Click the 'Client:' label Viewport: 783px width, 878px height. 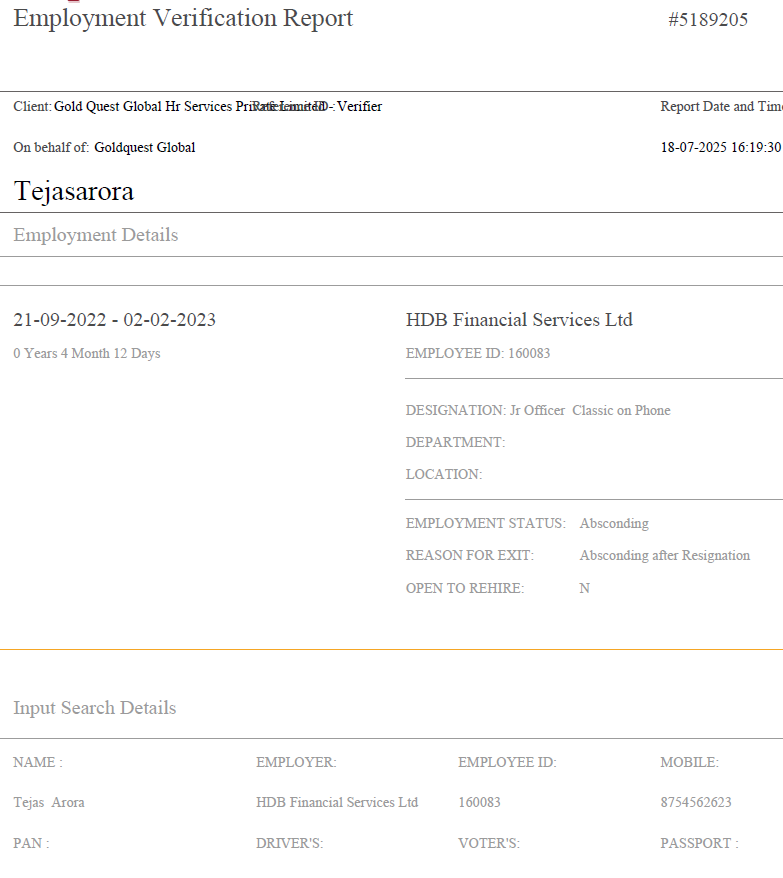coord(32,106)
